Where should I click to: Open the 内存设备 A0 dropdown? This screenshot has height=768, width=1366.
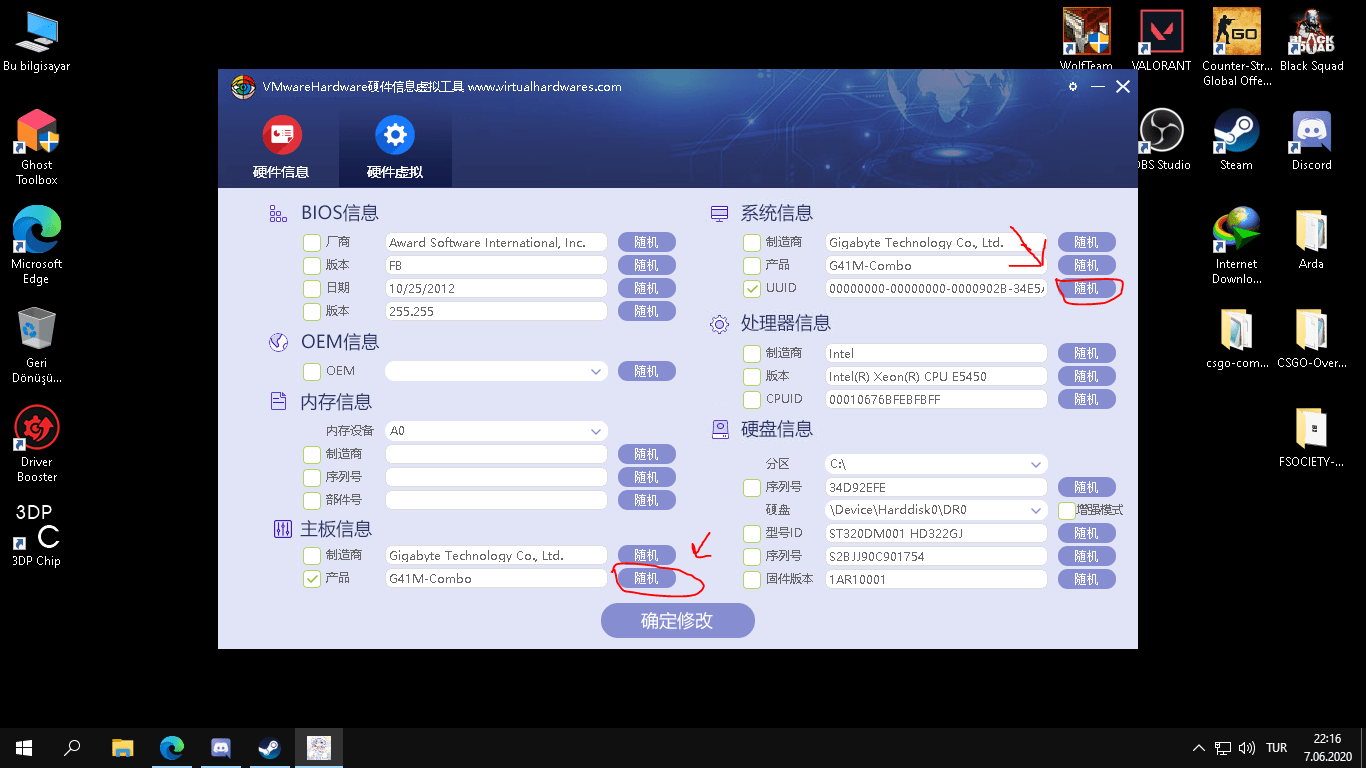pyautogui.click(x=596, y=432)
